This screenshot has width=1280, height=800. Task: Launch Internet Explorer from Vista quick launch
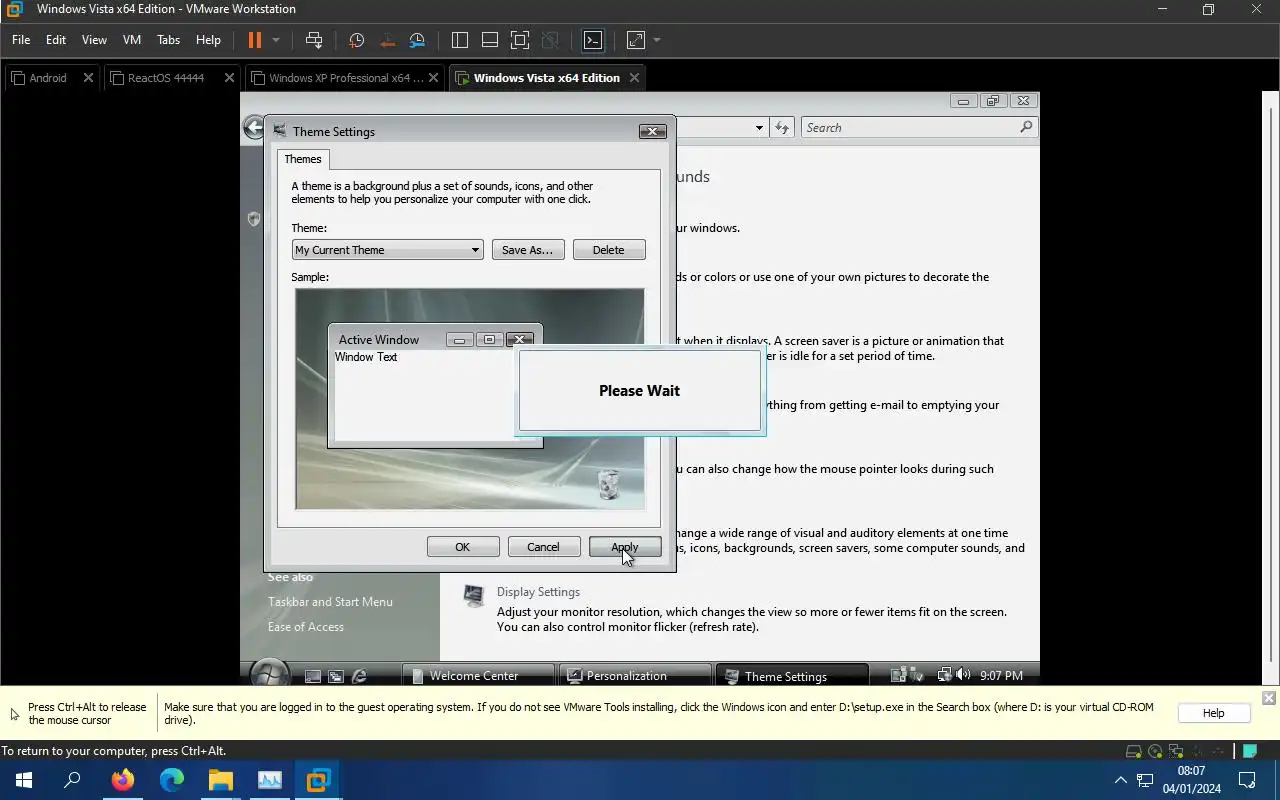coord(359,677)
